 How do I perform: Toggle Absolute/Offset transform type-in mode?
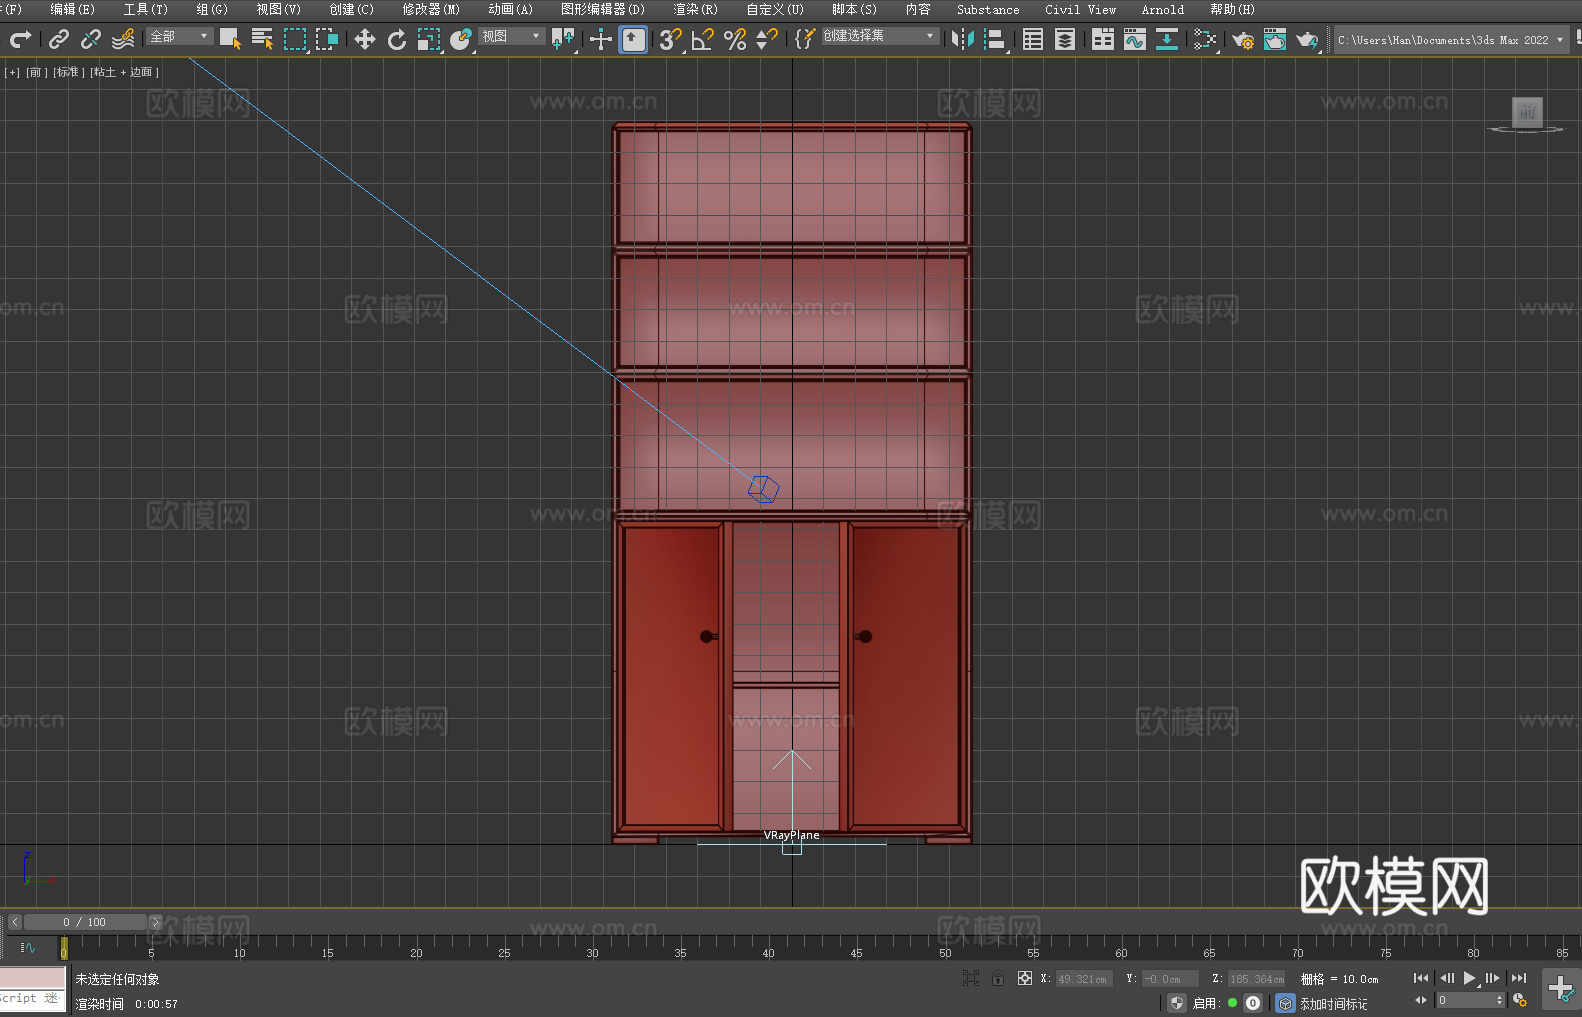[x=1025, y=978]
